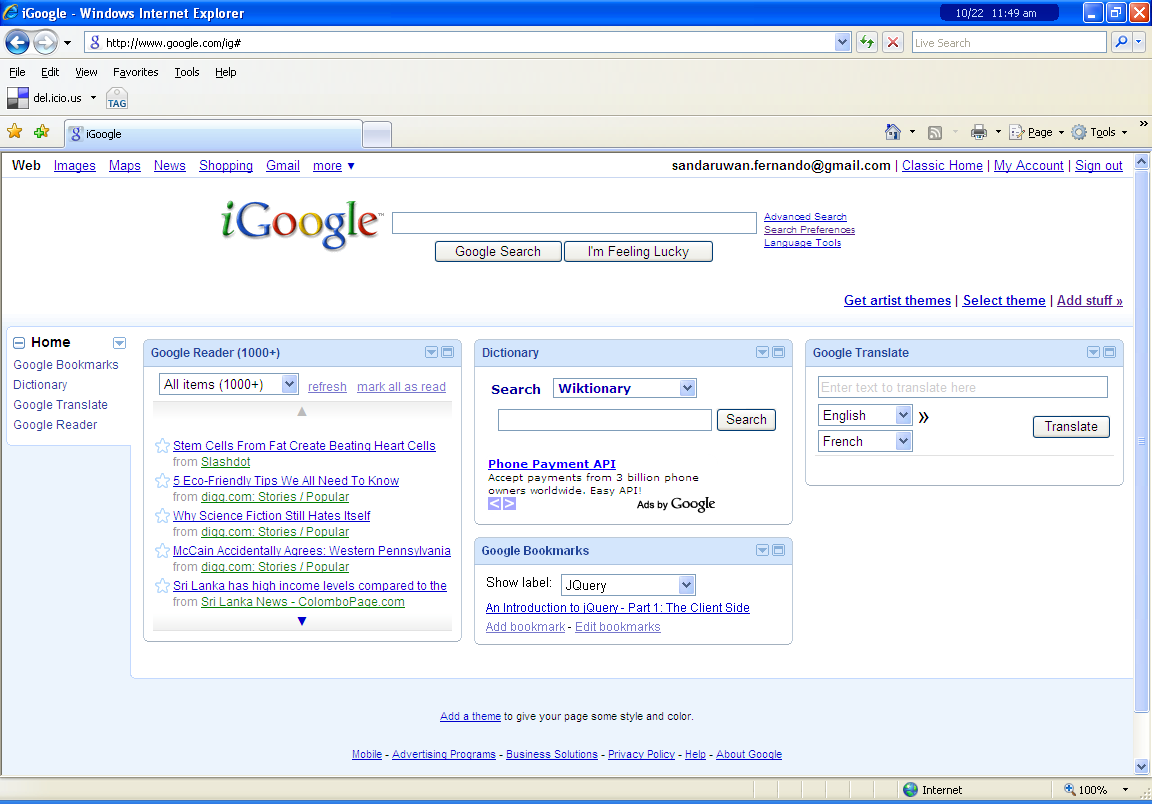The height and width of the screenshot is (804, 1152).
Task: Open the JQuery label dropdown
Action: click(627, 585)
